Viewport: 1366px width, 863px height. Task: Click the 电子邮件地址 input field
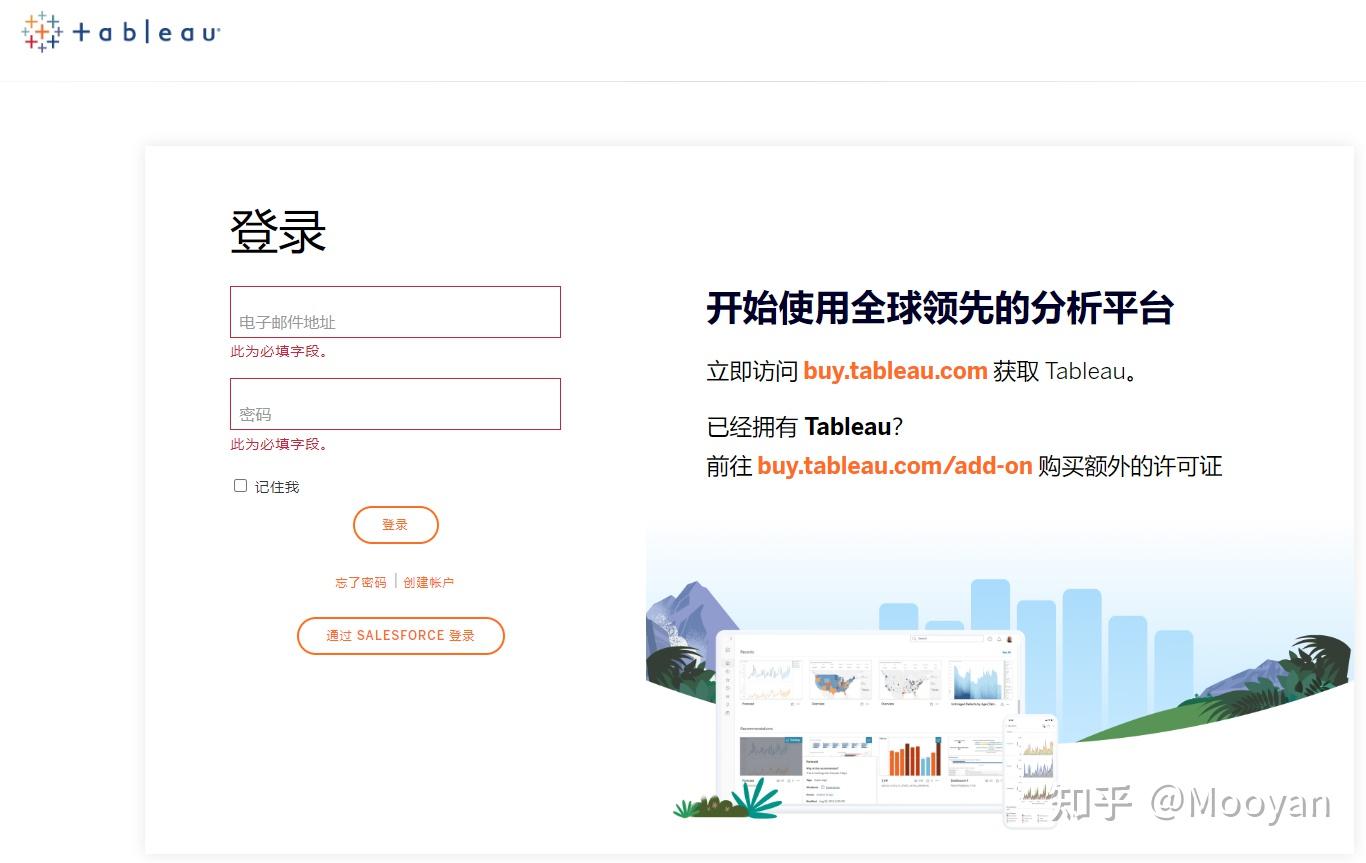395,312
